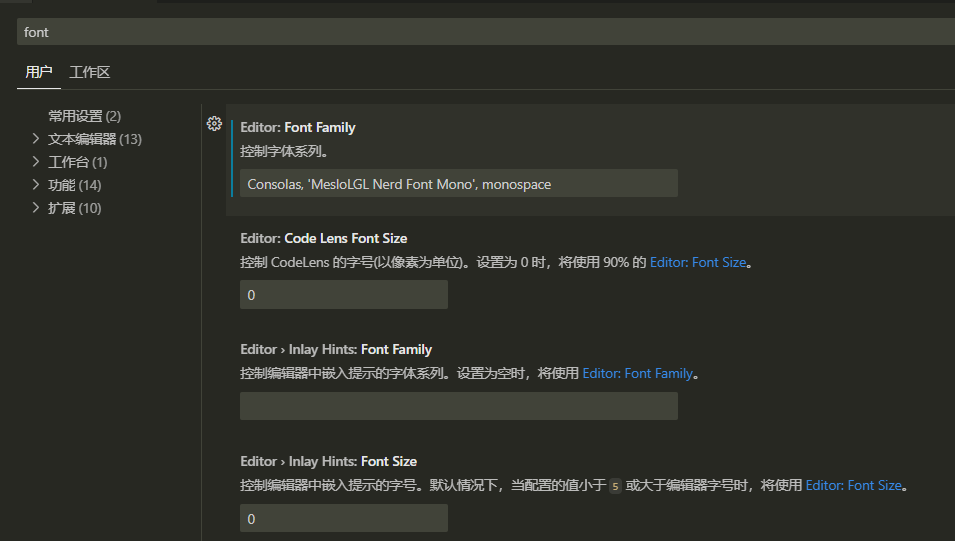955x541 pixels.
Task: Expand the 文本编辑器 tree chevron
Action: point(36,139)
